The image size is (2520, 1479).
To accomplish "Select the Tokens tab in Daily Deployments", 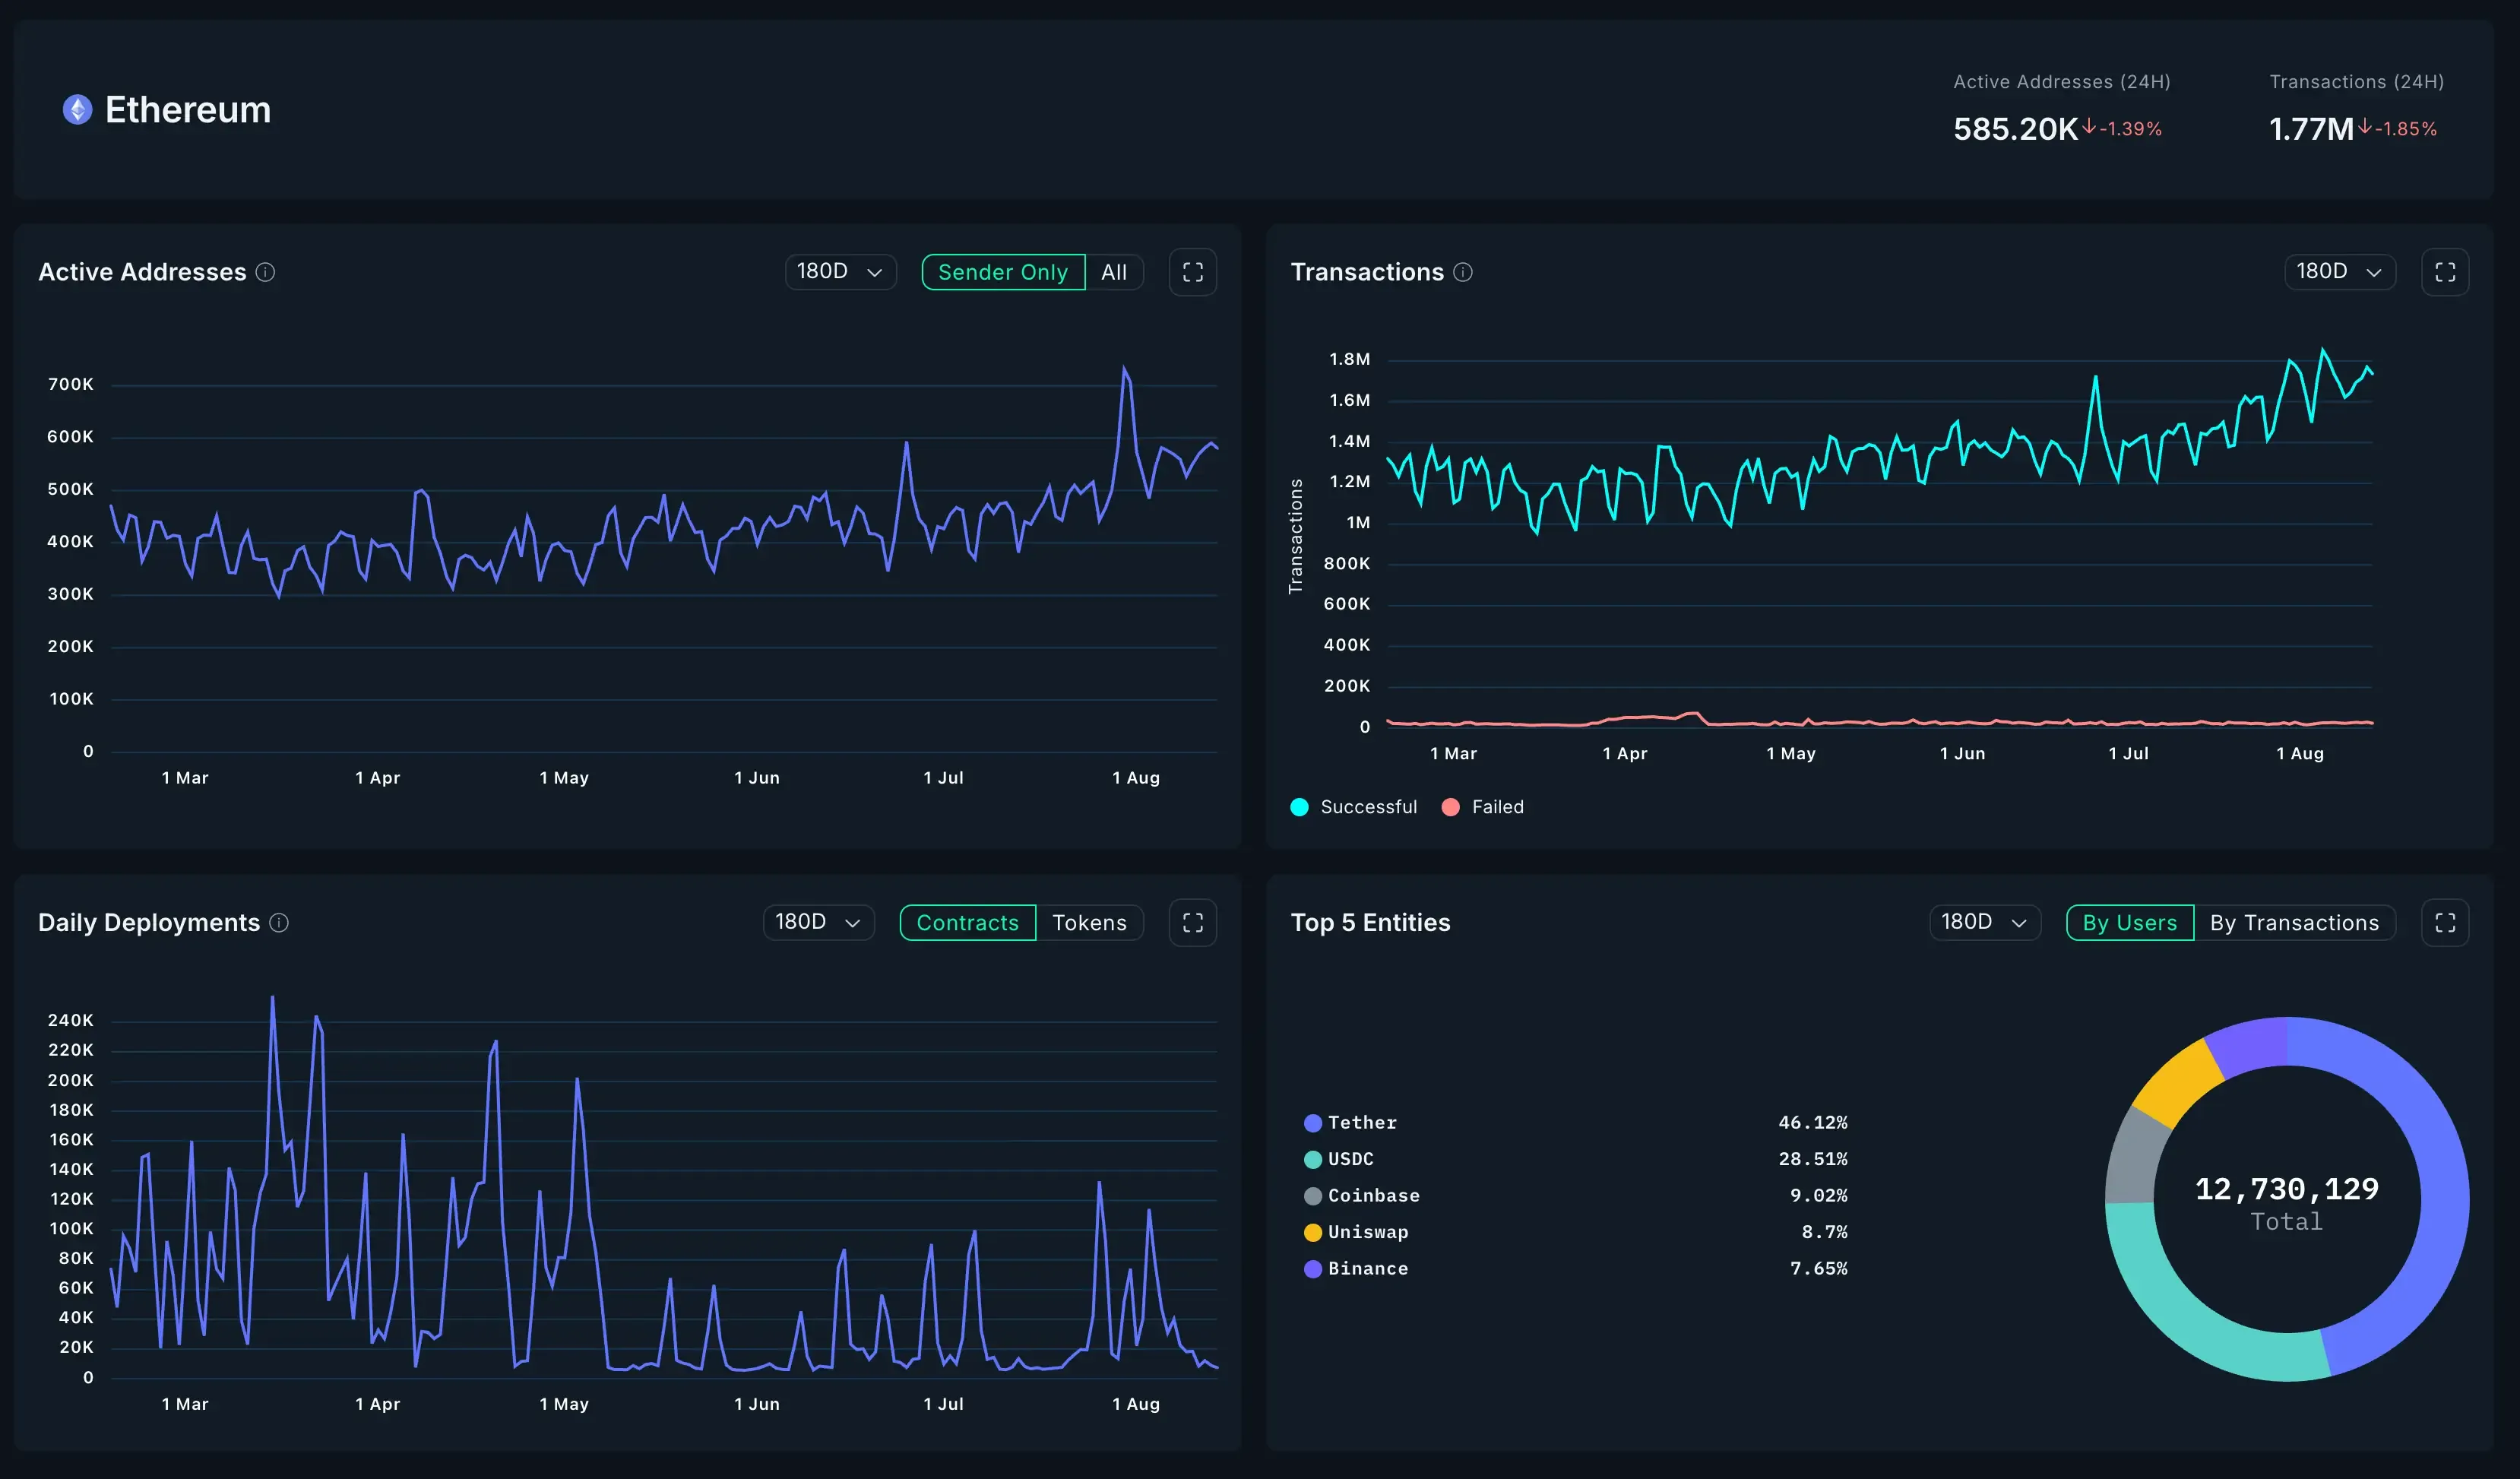I will pyautogui.click(x=1088, y=922).
